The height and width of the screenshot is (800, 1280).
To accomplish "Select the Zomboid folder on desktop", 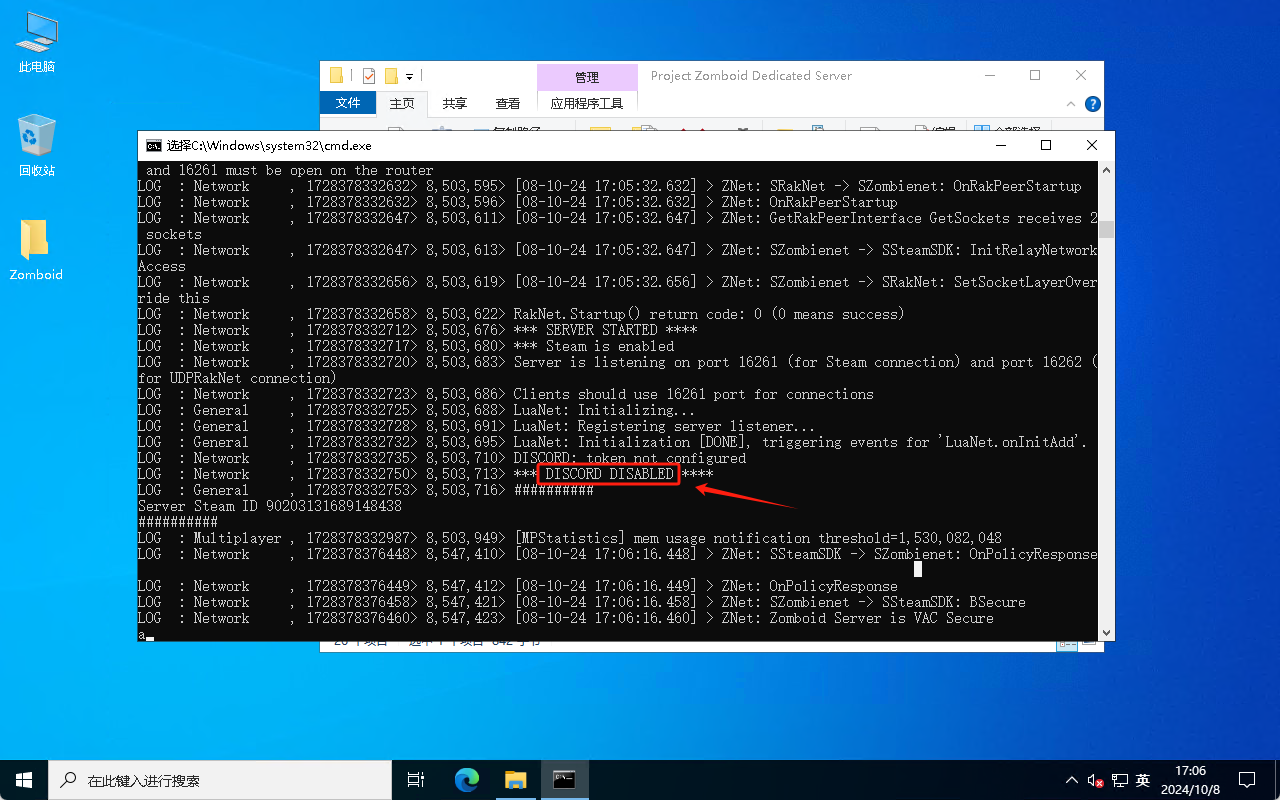I will pos(36,250).
